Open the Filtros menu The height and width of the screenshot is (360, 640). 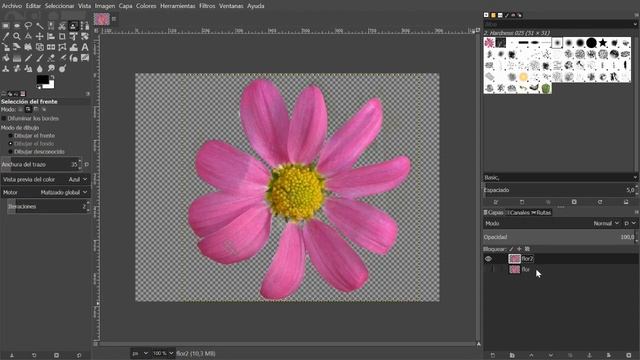pyautogui.click(x=207, y=6)
